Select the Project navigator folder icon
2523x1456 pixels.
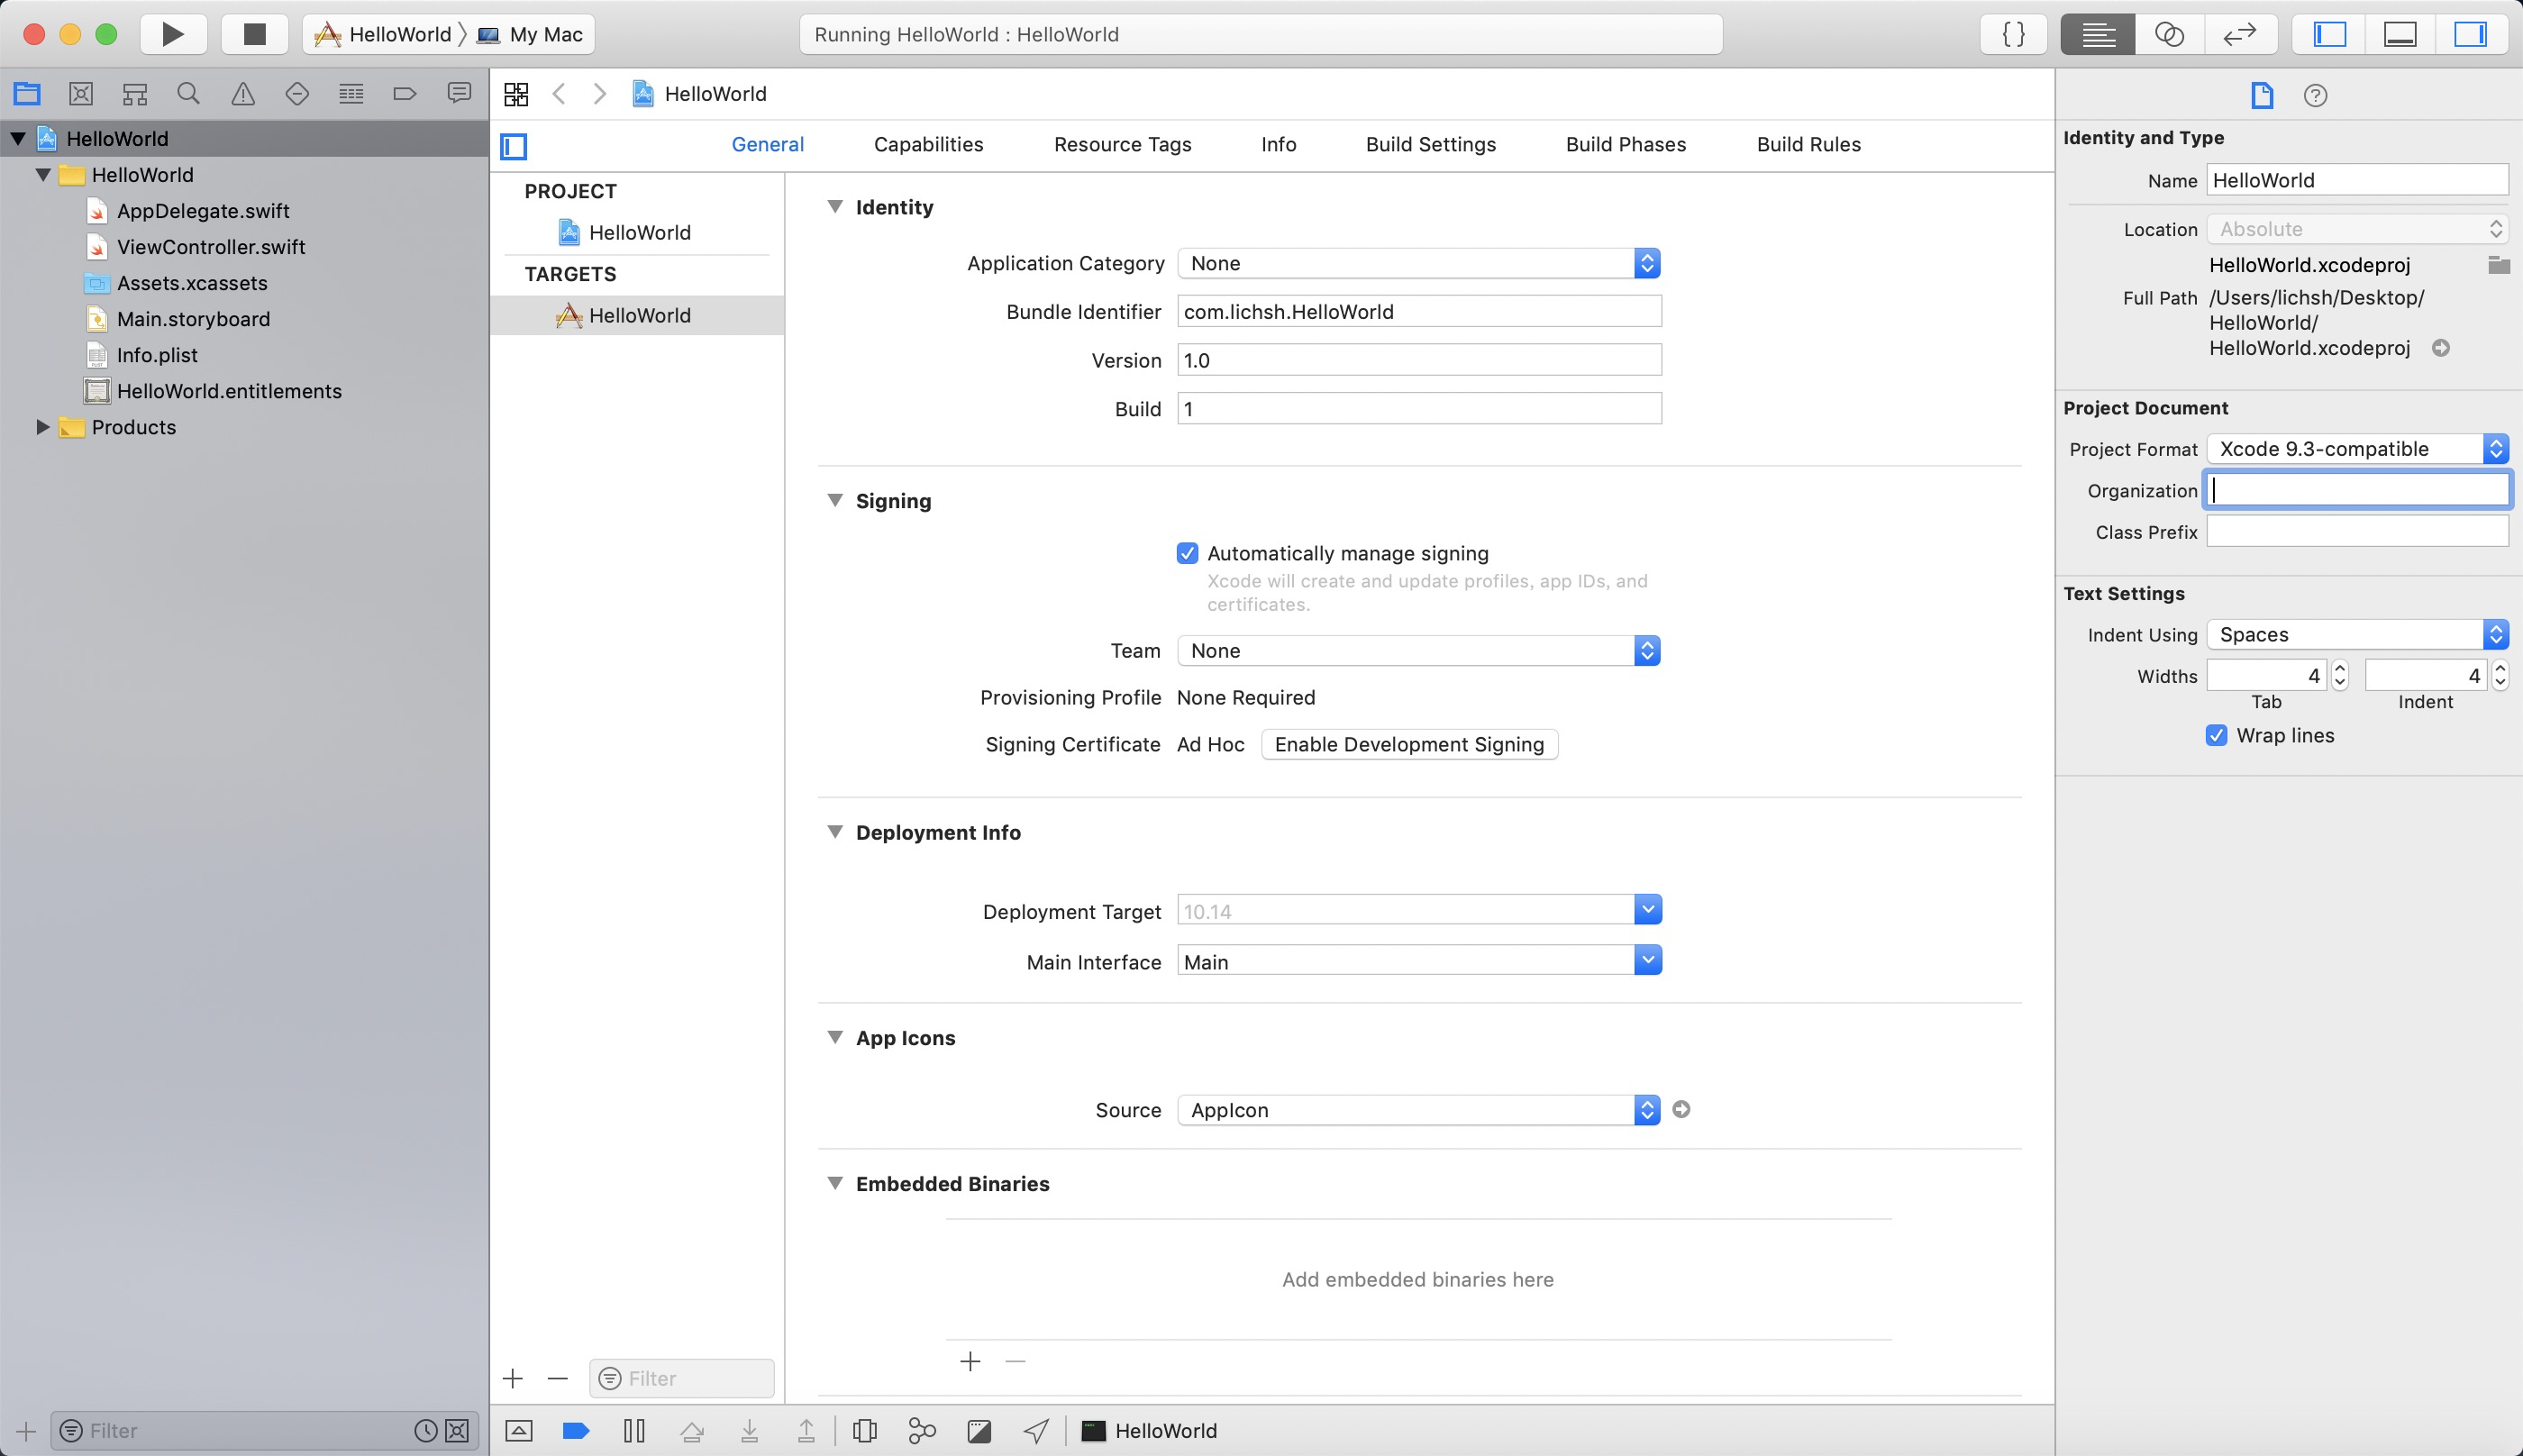[27, 94]
